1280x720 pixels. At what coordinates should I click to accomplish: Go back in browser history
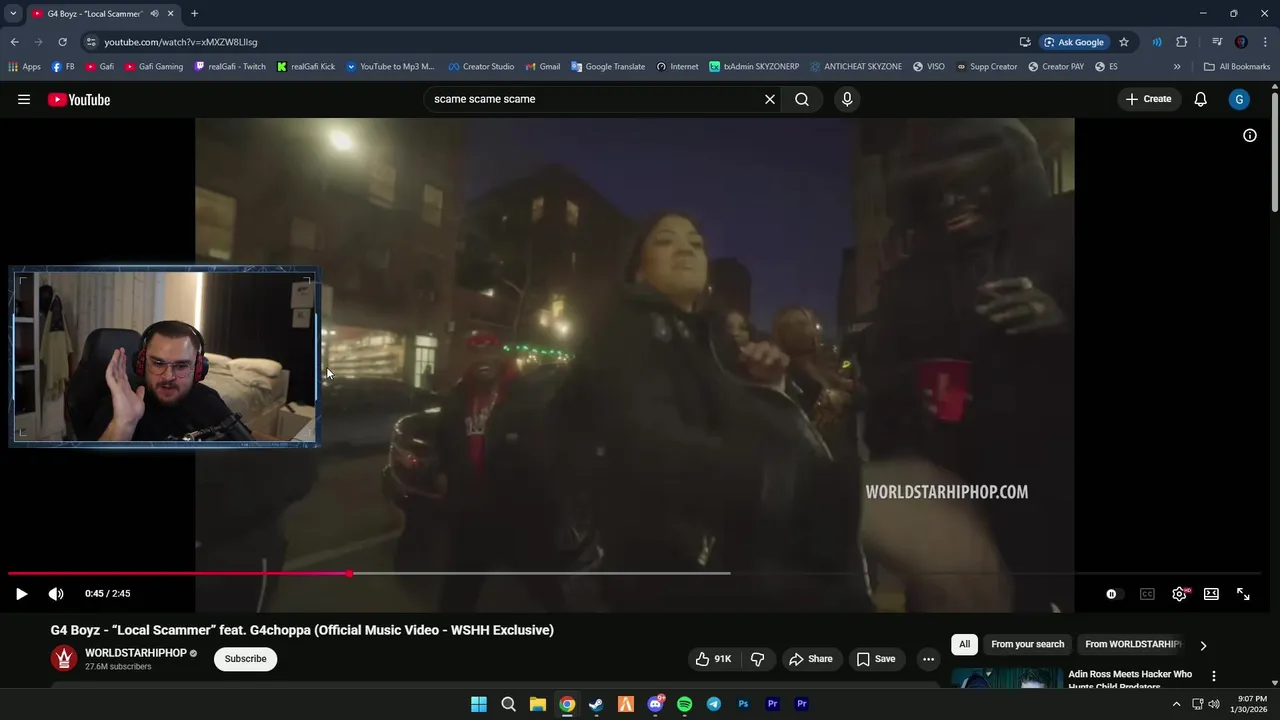[14, 42]
